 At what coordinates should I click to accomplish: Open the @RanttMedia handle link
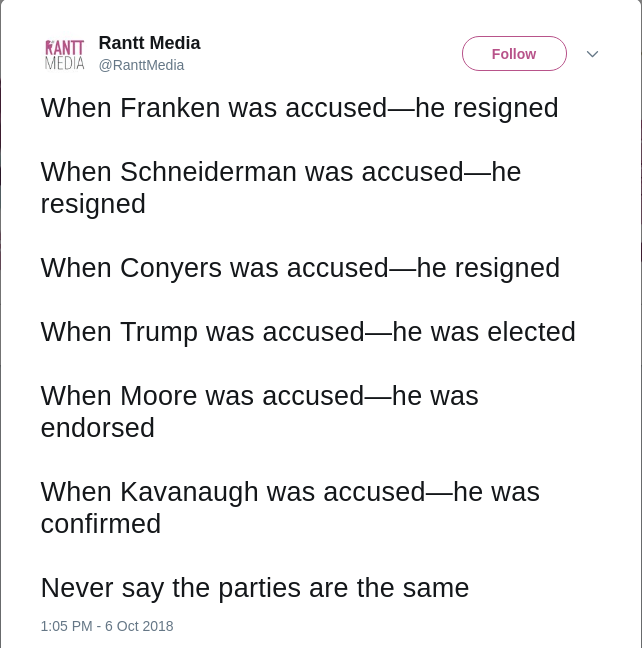[141, 65]
